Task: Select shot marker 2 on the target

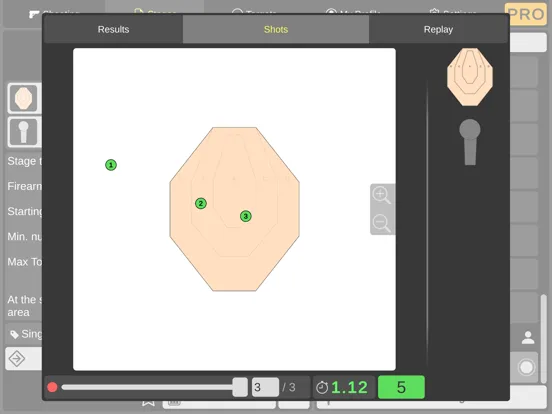Action: 201,203
